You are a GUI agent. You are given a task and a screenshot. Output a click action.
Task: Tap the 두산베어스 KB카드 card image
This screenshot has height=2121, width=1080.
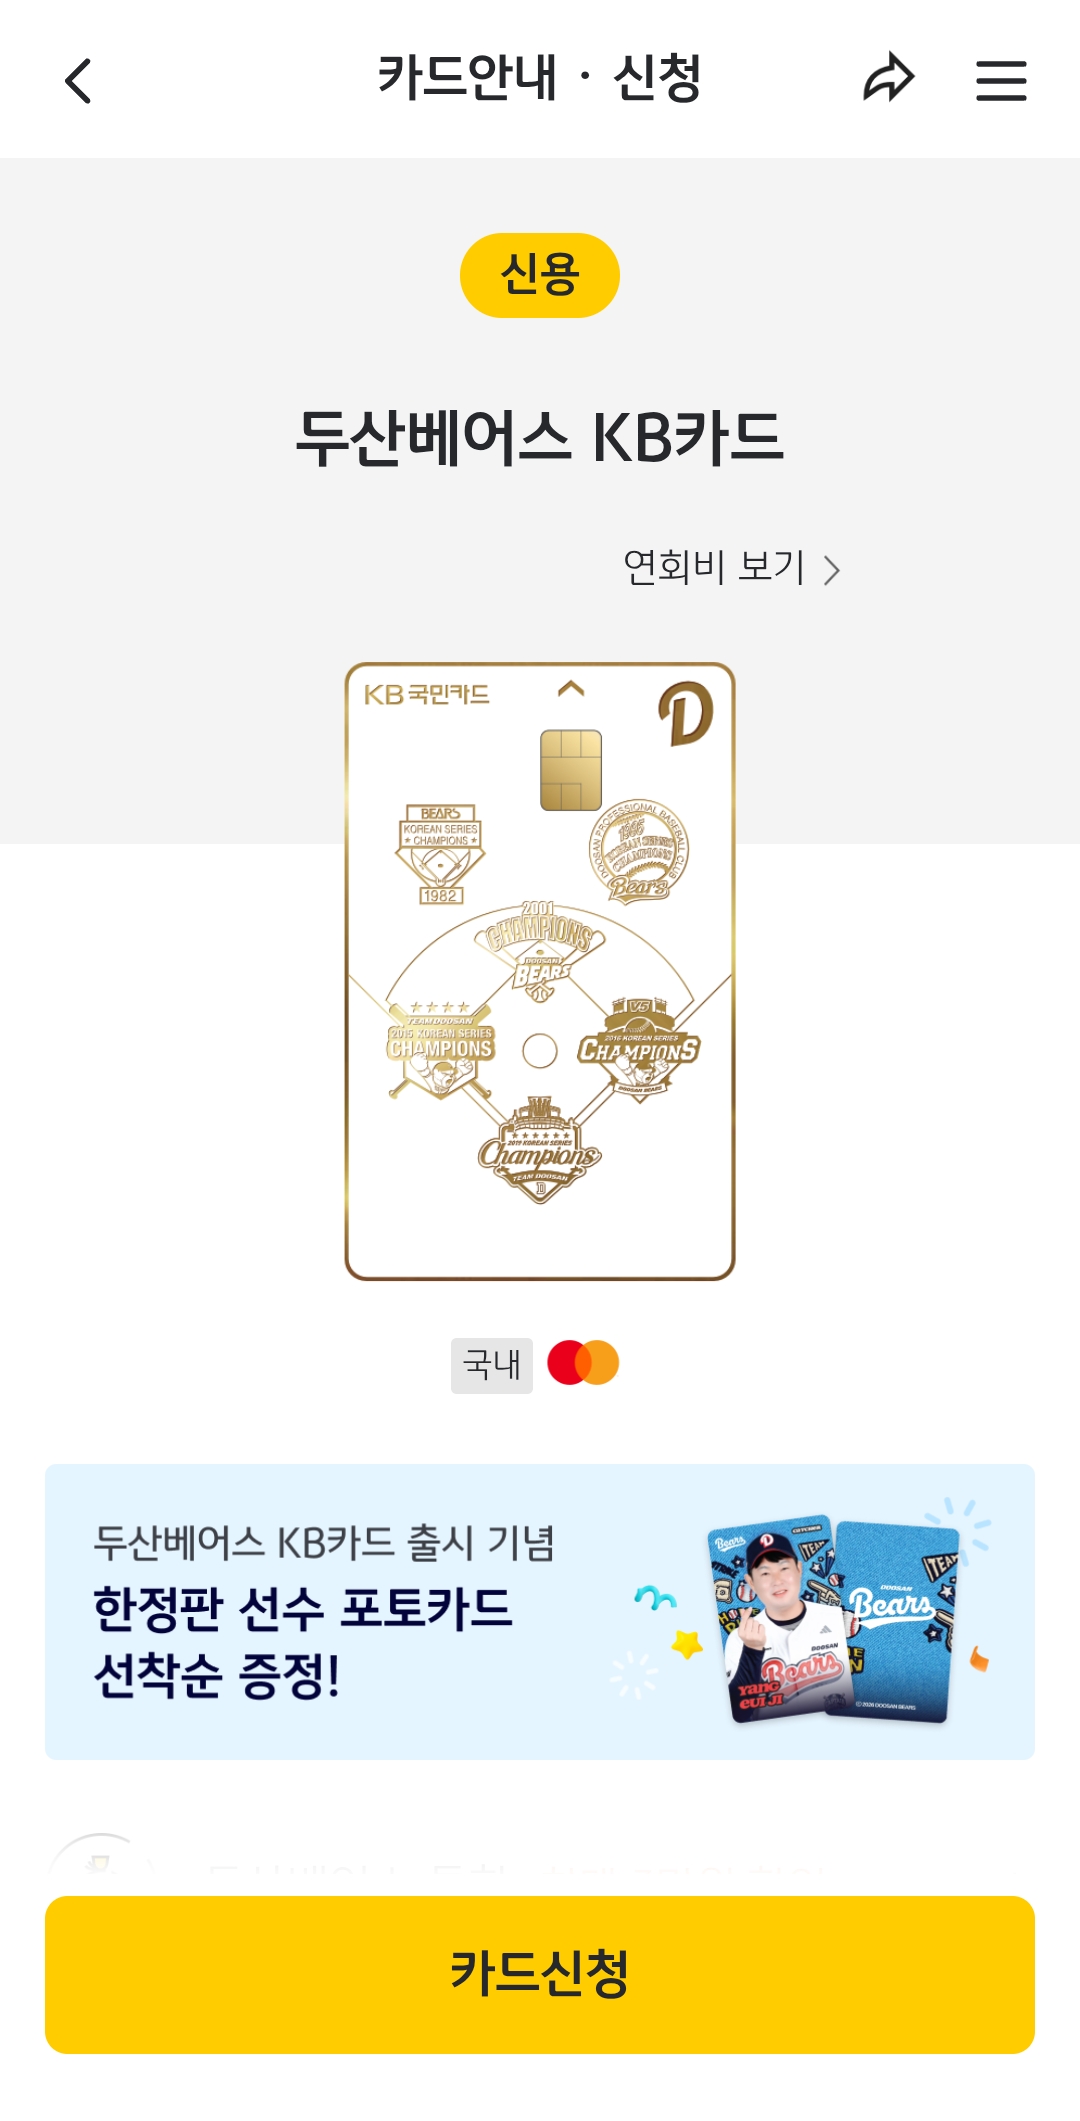tap(540, 971)
